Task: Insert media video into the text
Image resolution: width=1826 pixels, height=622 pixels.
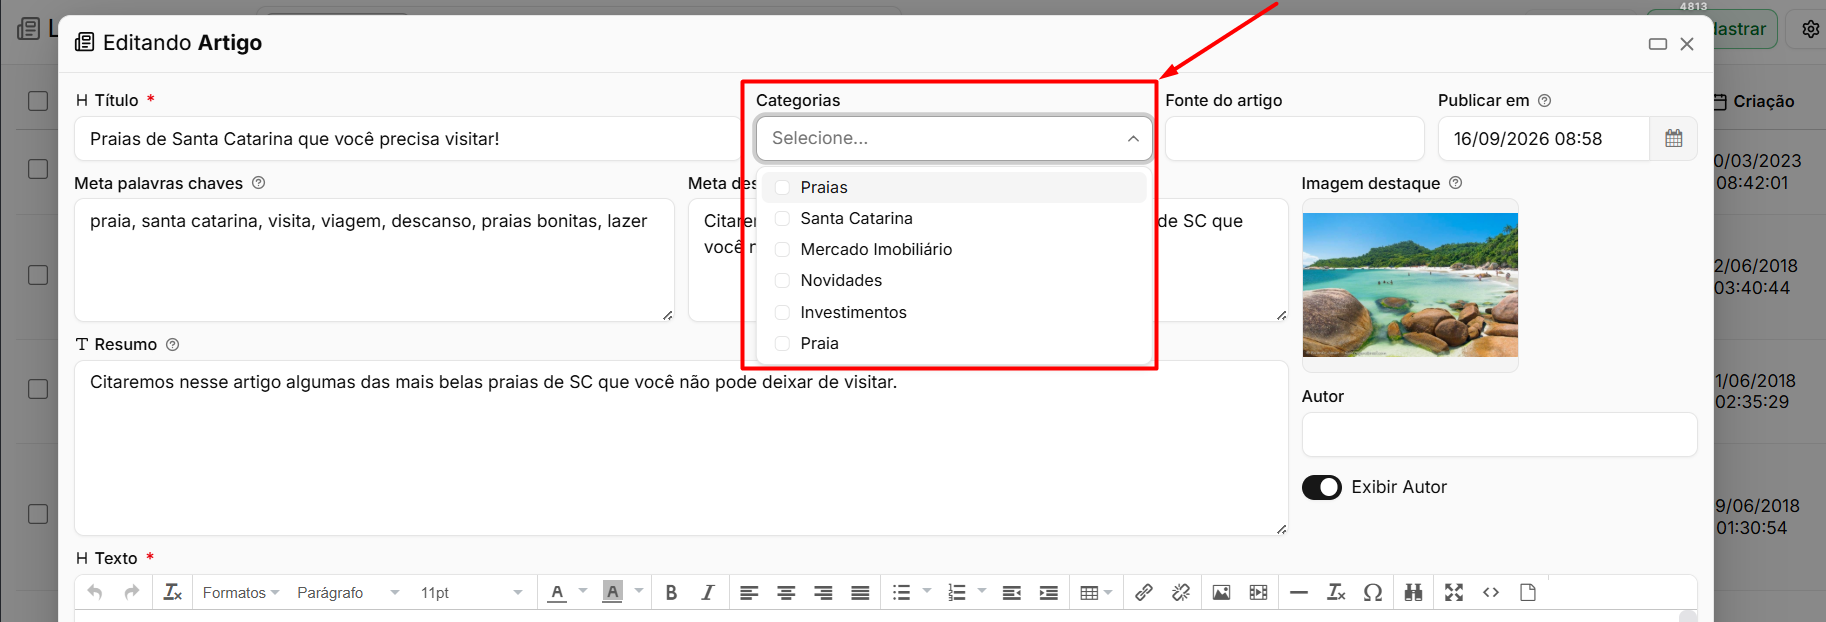Action: pos(1258,593)
